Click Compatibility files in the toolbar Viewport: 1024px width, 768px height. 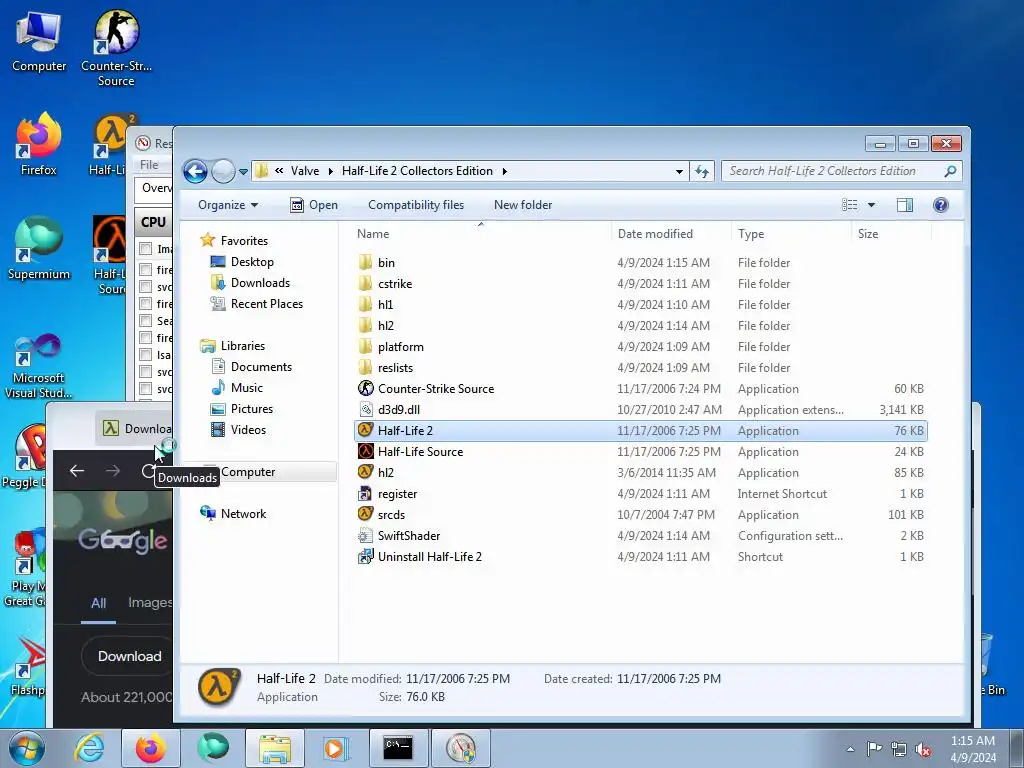[x=416, y=205]
